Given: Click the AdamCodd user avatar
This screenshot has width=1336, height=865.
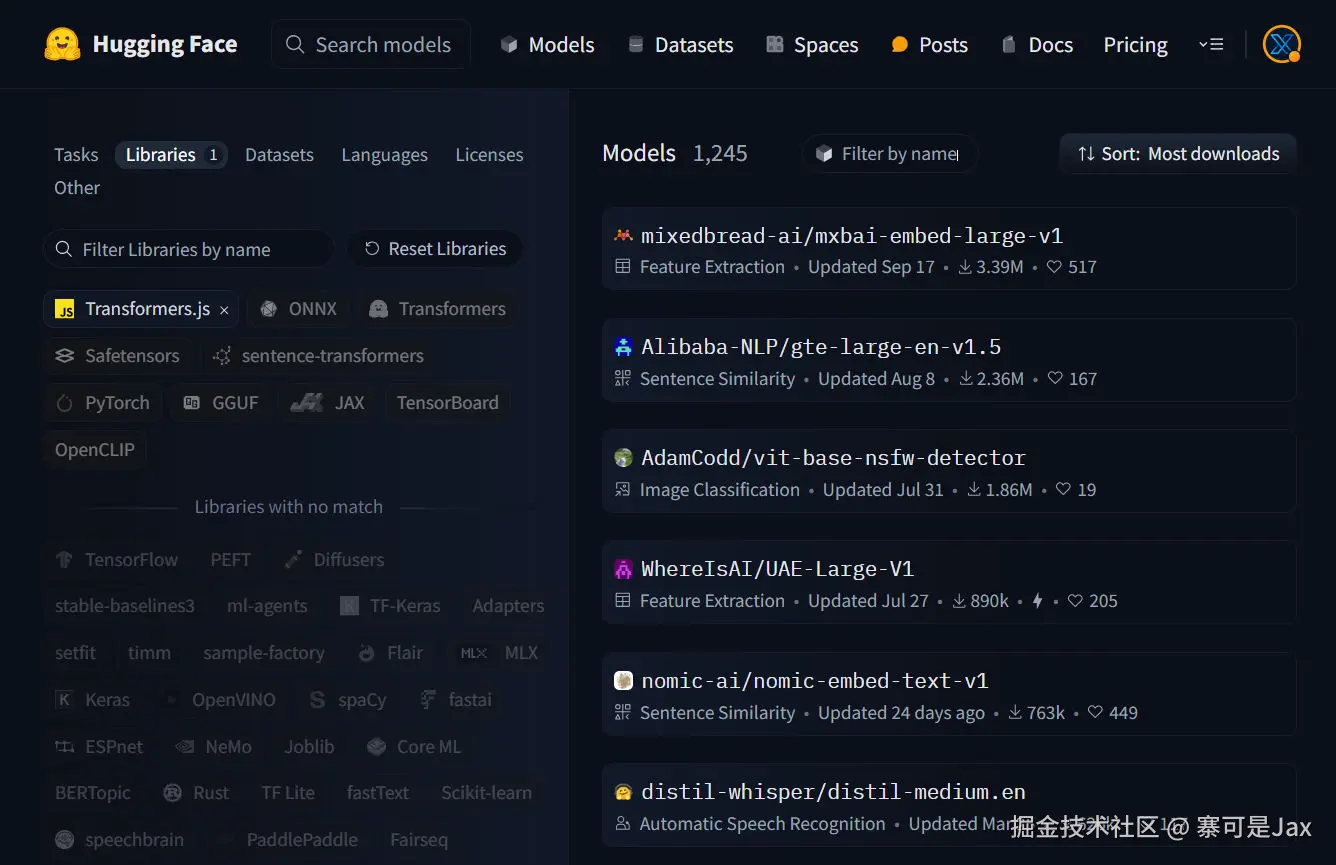Looking at the screenshot, I should point(623,458).
